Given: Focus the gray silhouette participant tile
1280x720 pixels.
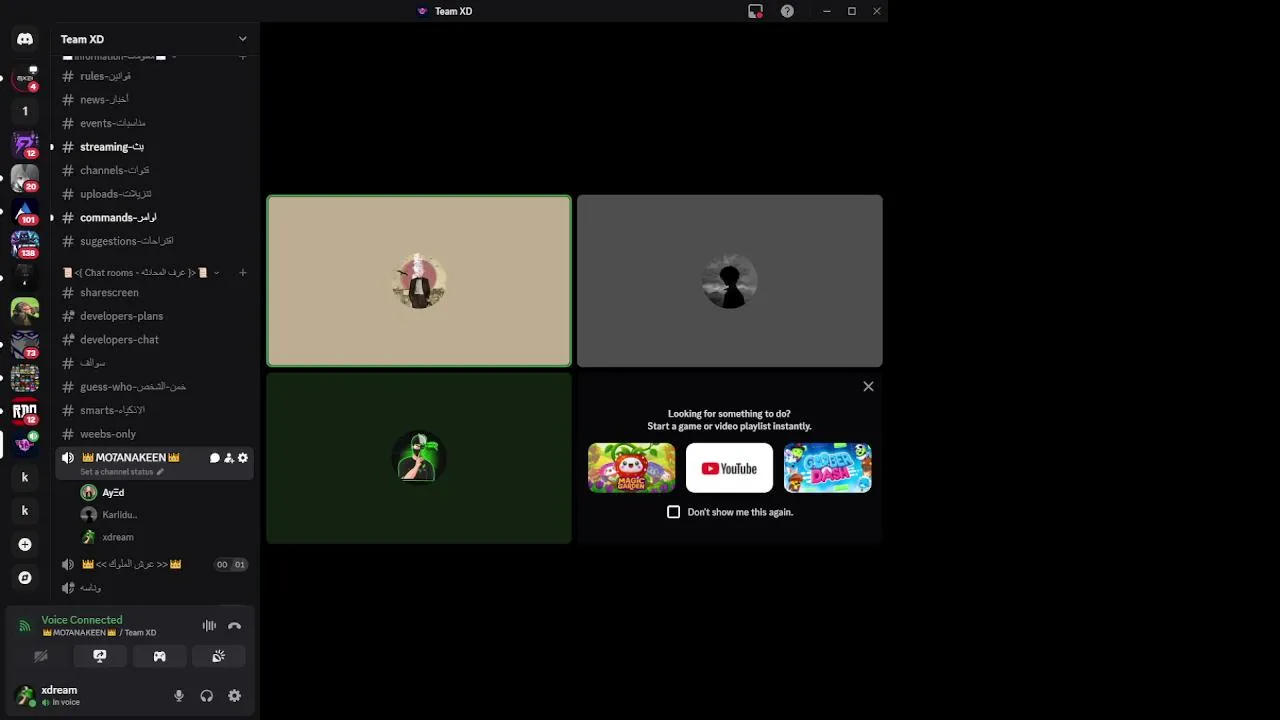Looking at the screenshot, I should (x=729, y=281).
